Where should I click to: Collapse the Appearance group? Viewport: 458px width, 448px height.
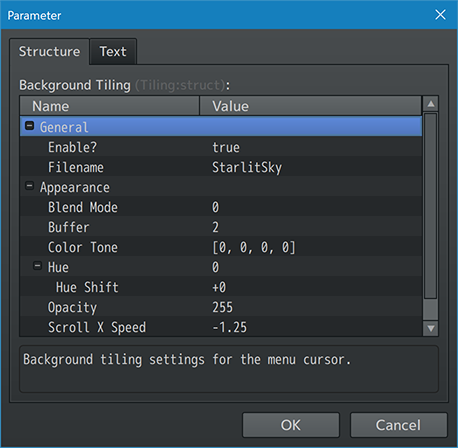pyautogui.click(x=29, y=186)
